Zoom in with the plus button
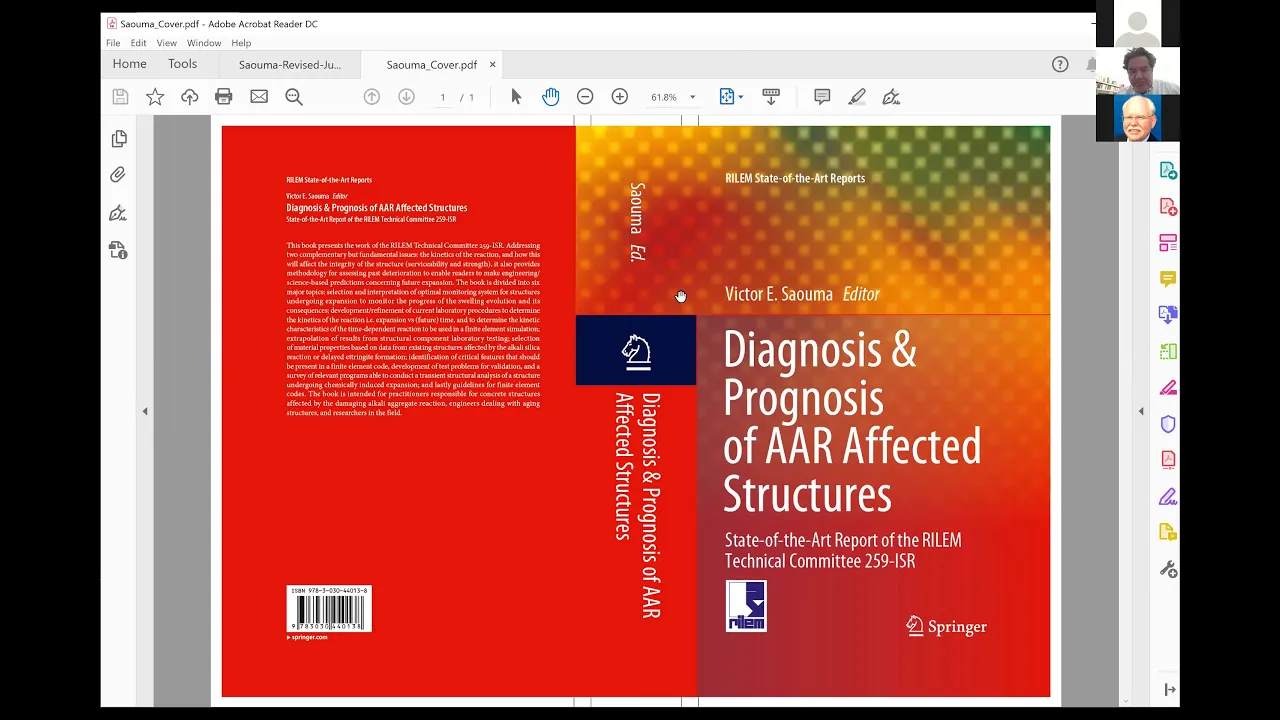 pyautogui.click(x=620, y=97)
